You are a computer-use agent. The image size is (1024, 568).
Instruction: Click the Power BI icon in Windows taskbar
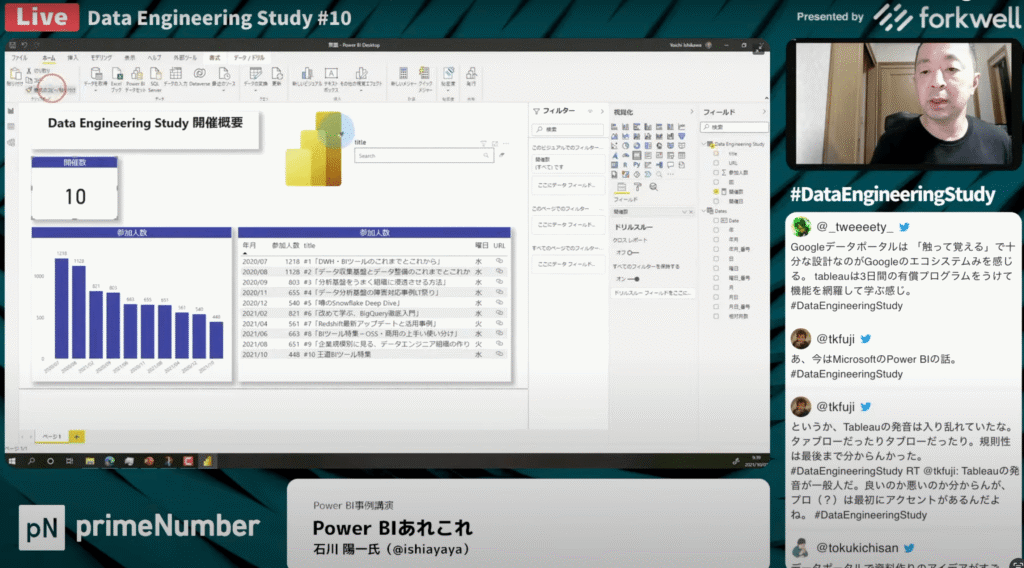click(208, 461)
